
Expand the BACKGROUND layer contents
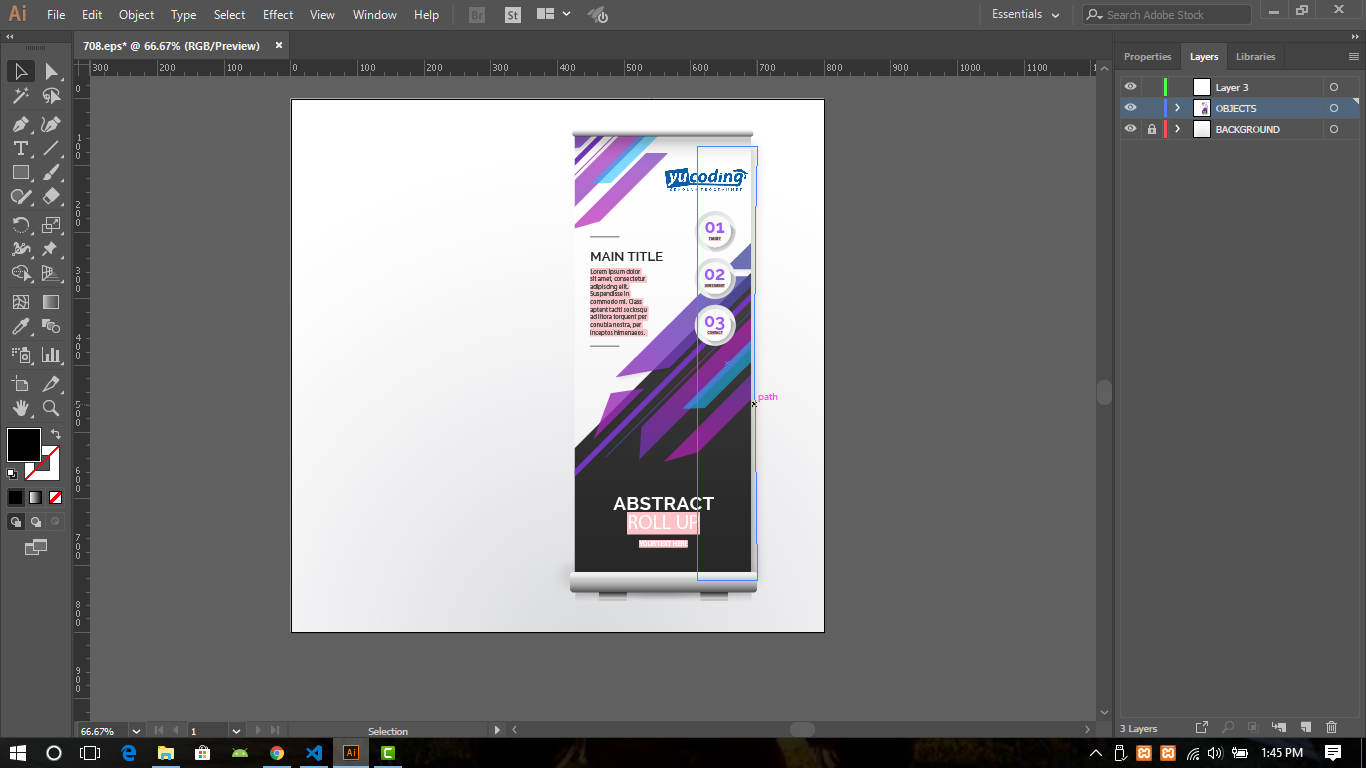pyautogui.click(x=1177, y=129)
